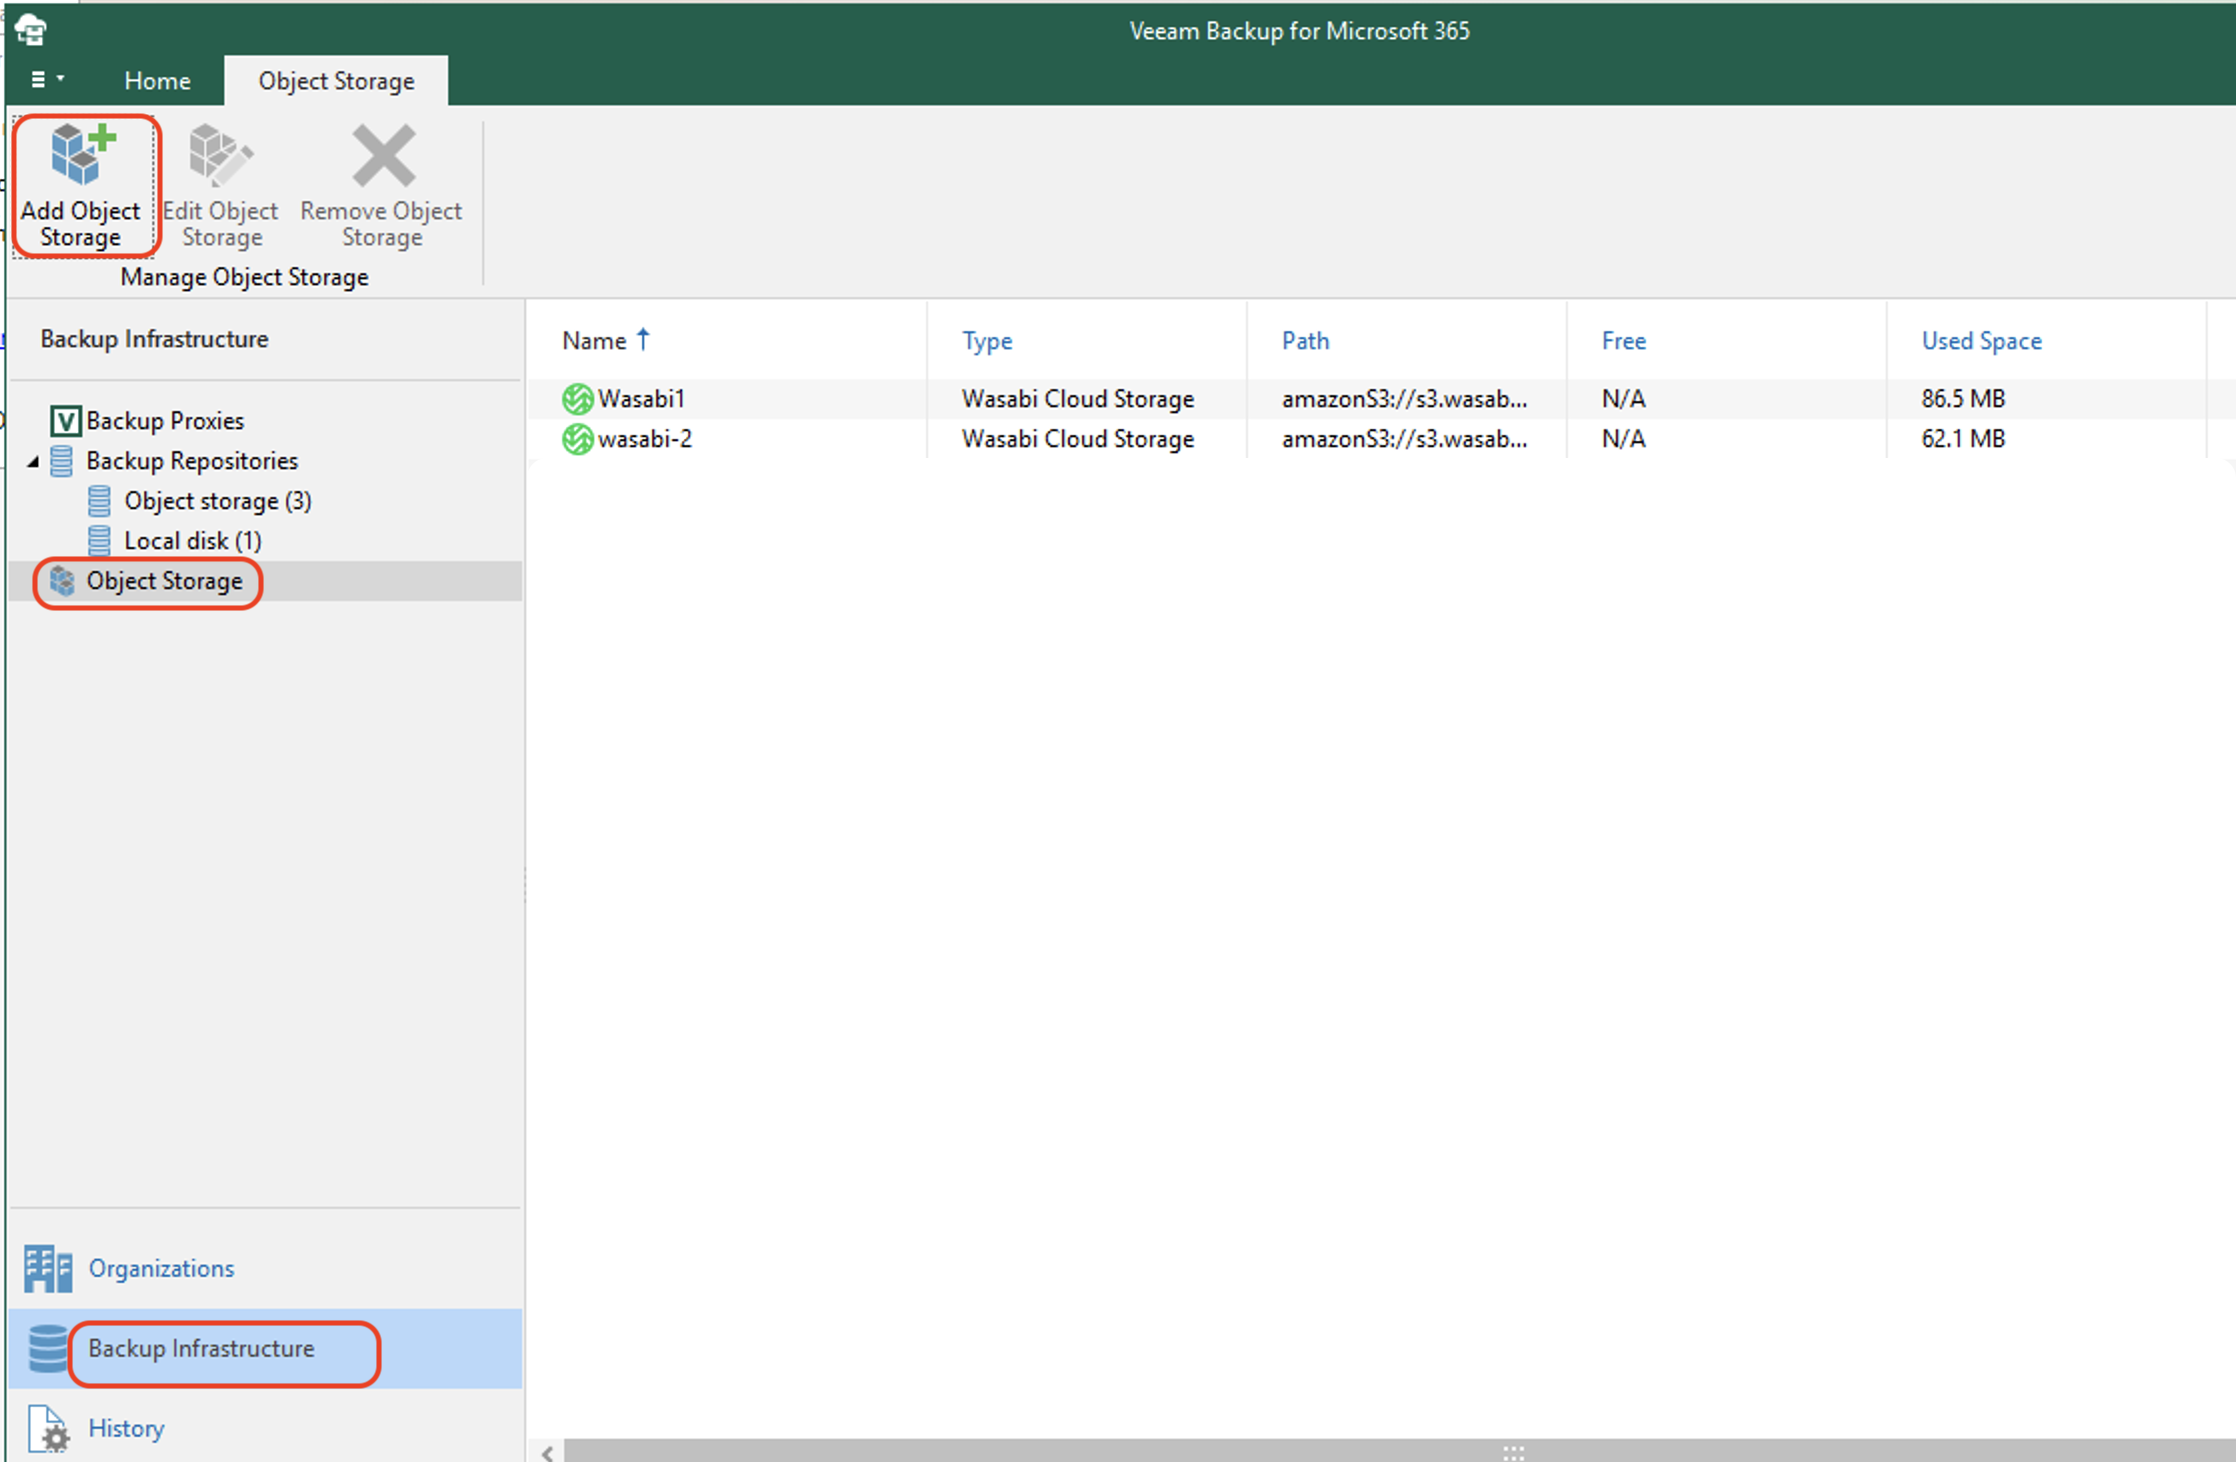Click the Object storage (3) repository icon
2236x1462 pixels.
[x=99, y=501]
